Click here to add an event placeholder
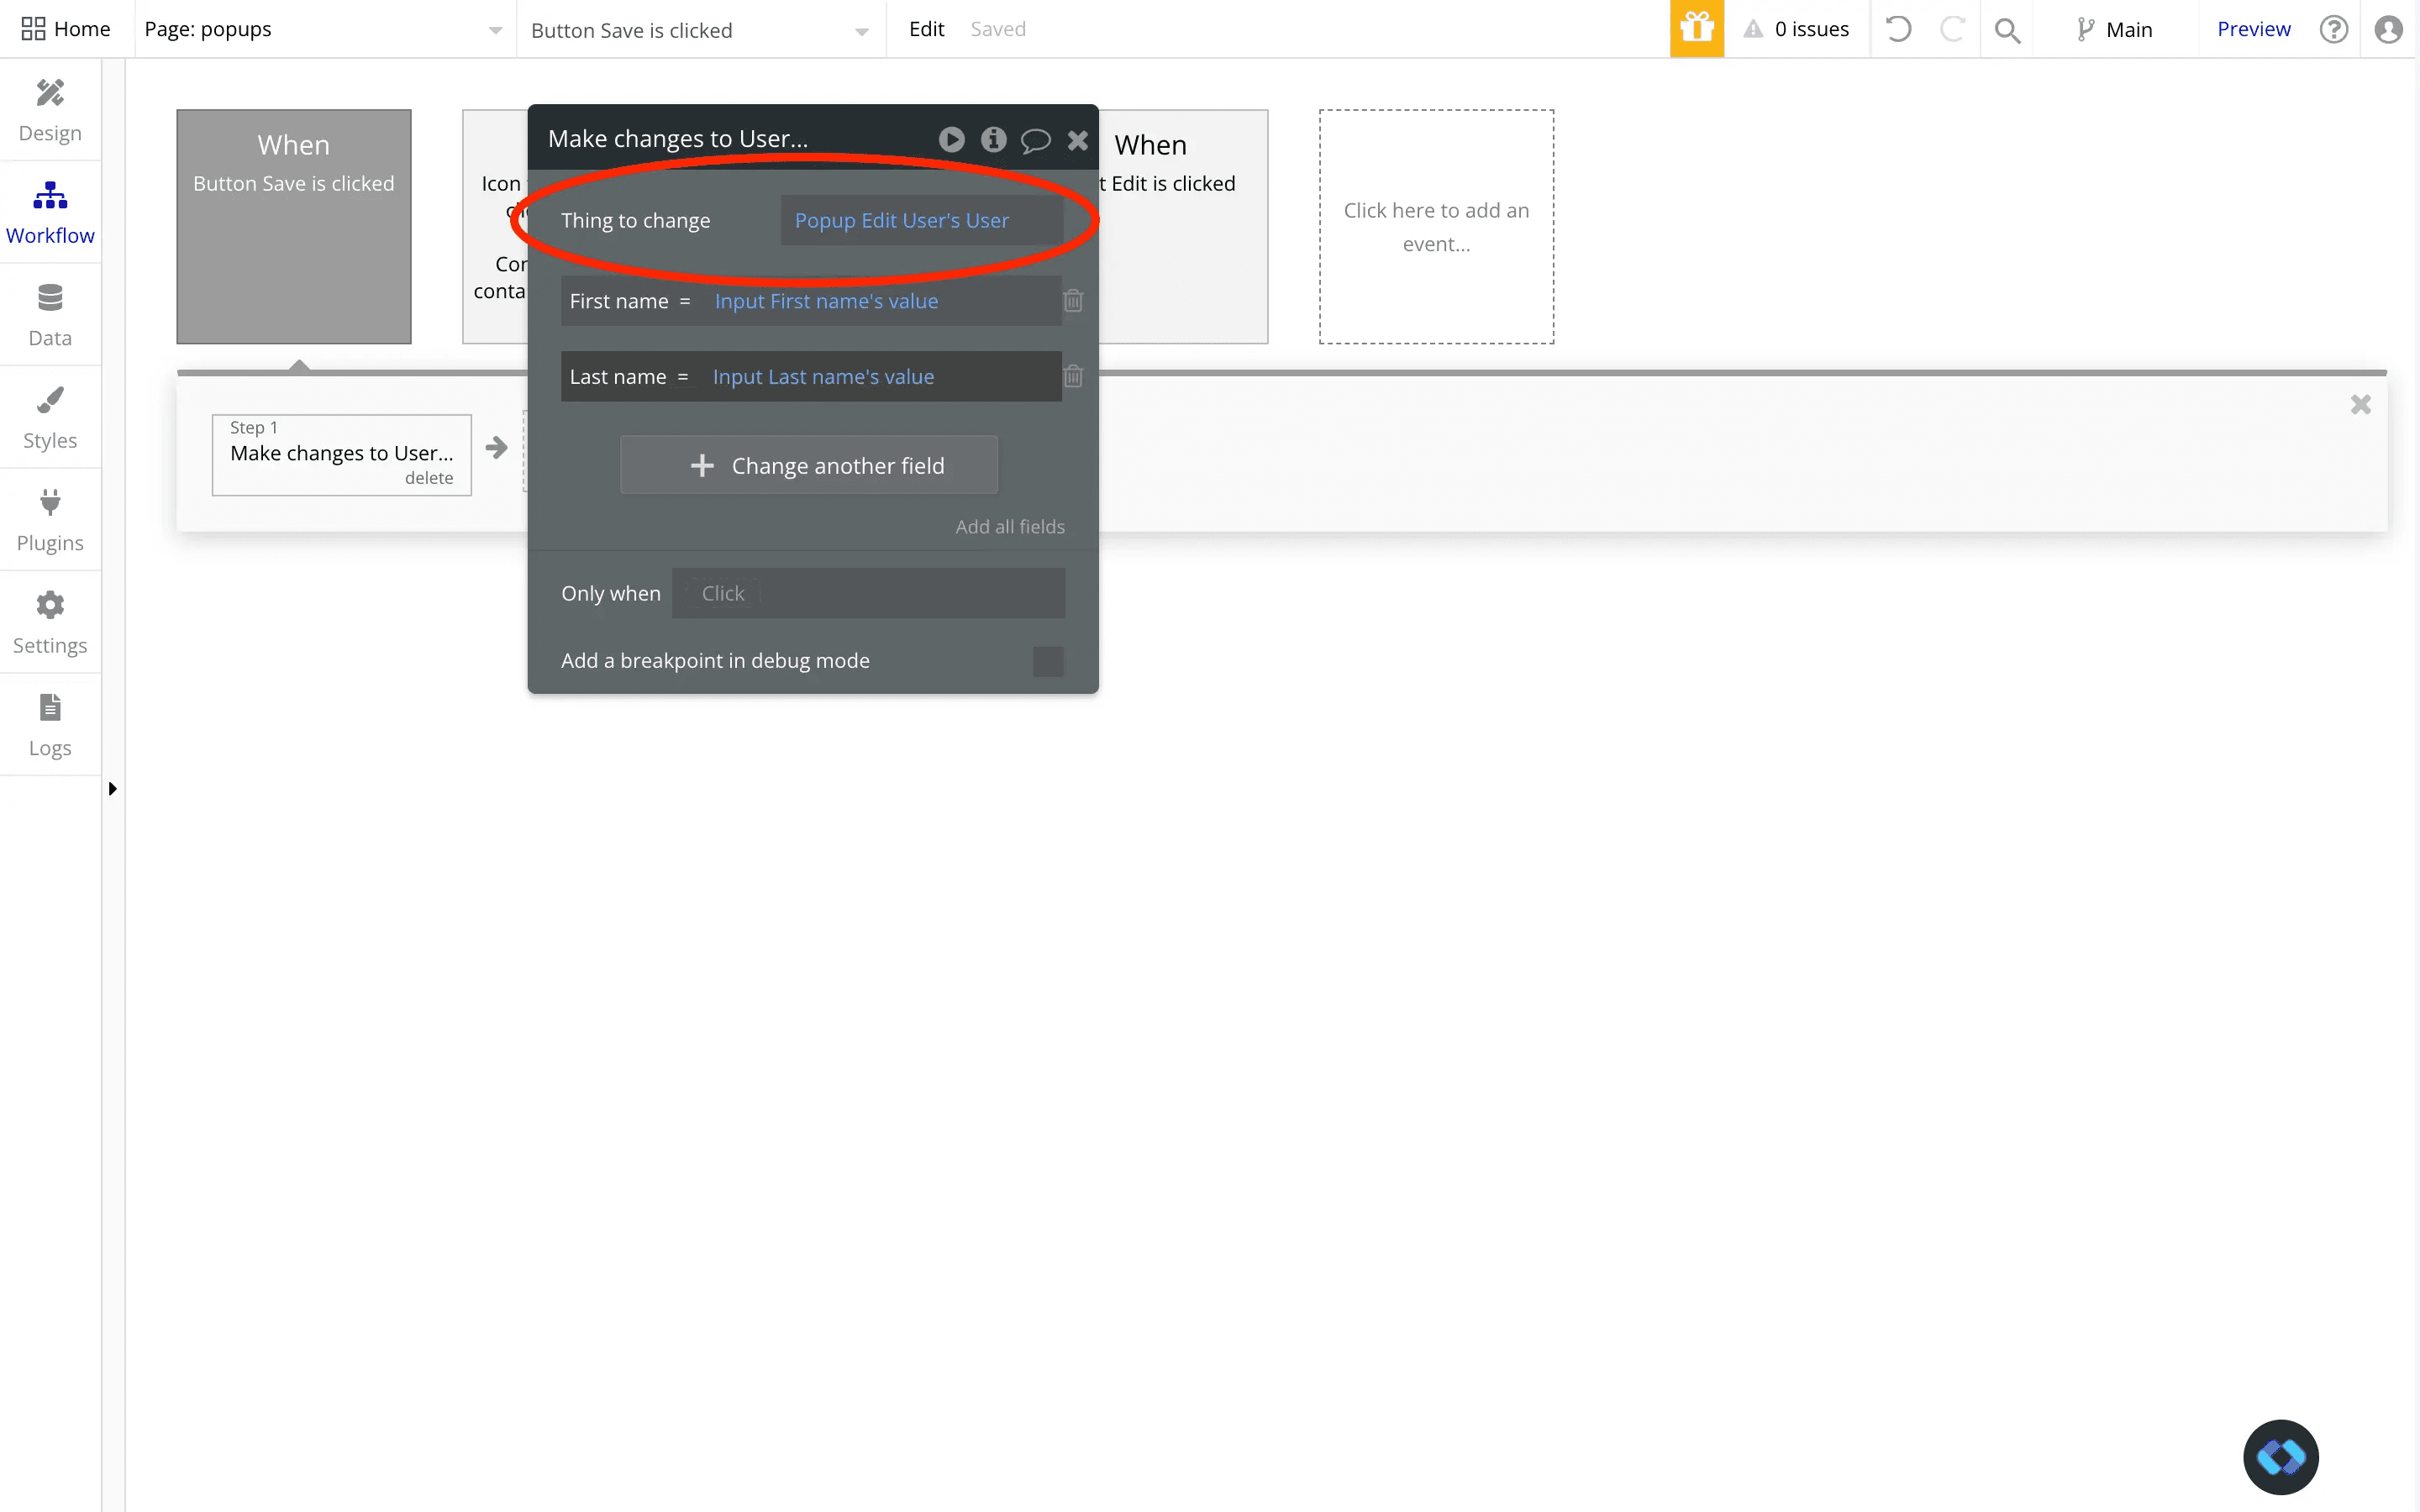This screenshot has width=2420, height=1512. (1436, 227)
